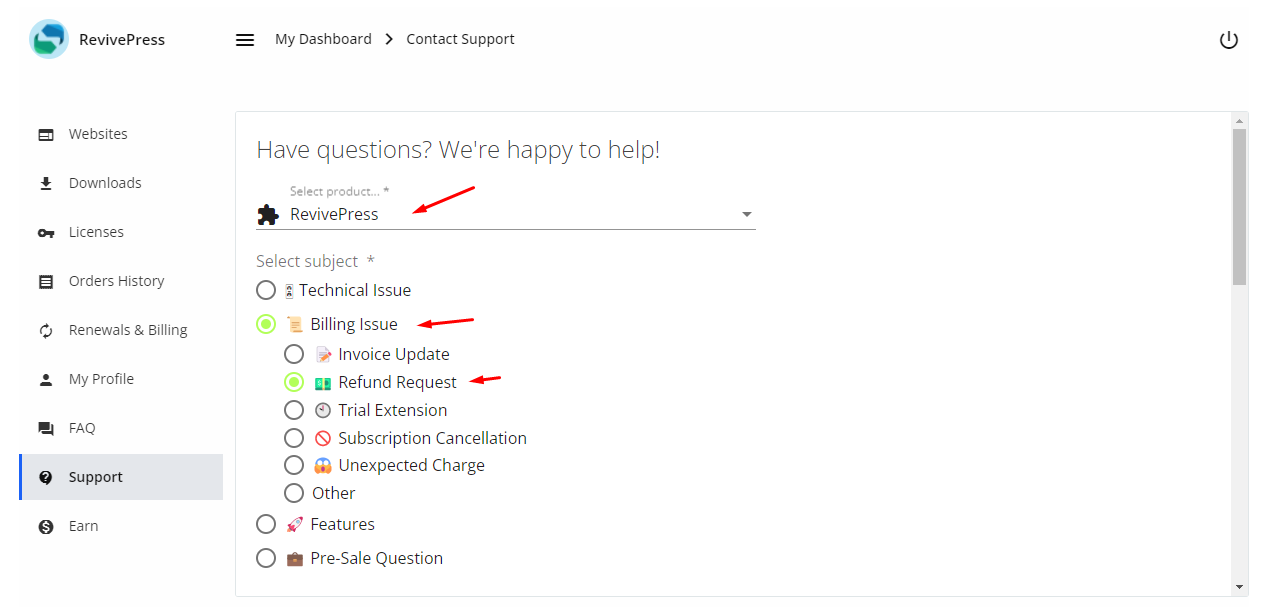Viewport: 1262px width, 615px height.
Task: Click the Refund Request label text
Action: coord(397,382)
